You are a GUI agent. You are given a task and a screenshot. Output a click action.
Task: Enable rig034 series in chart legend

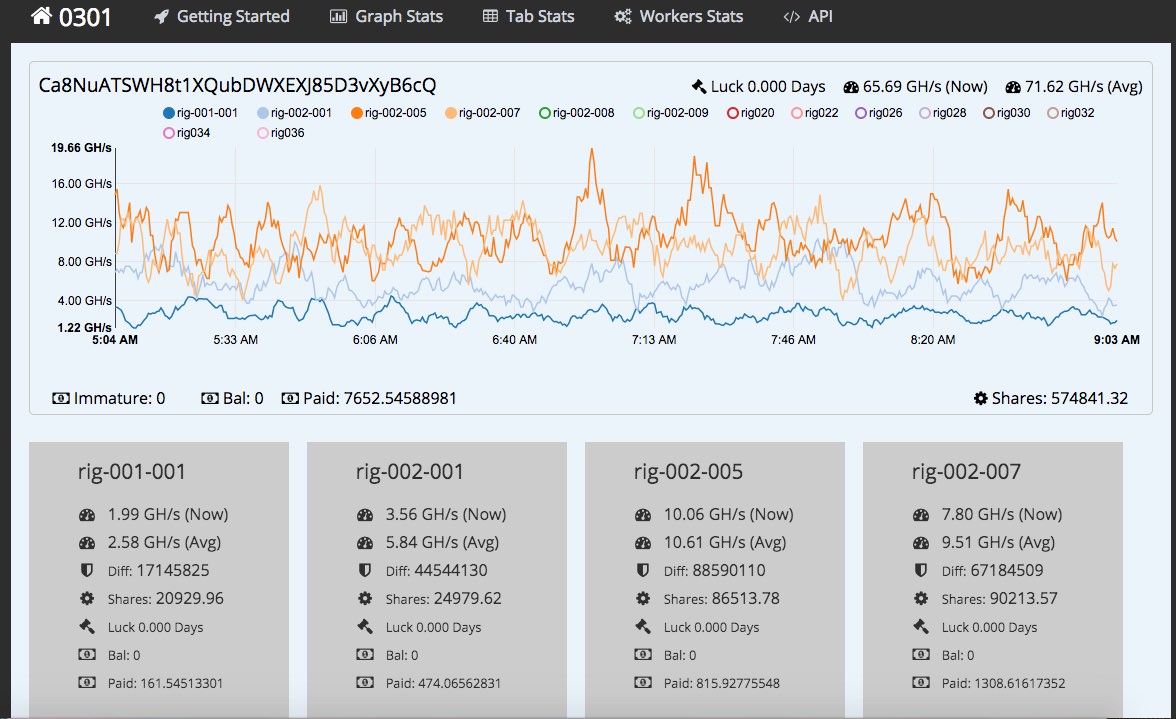pyautogui.click(x=168, y=133)
